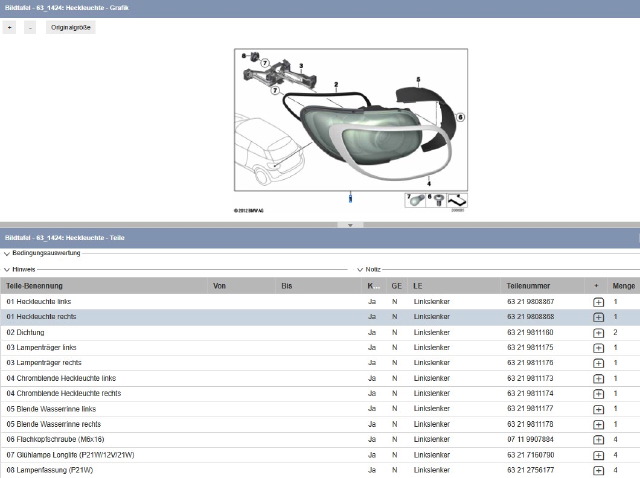
Task: Click circled callout 6 in the diagram
Action: pyautogui.click(x=460, y=118)
